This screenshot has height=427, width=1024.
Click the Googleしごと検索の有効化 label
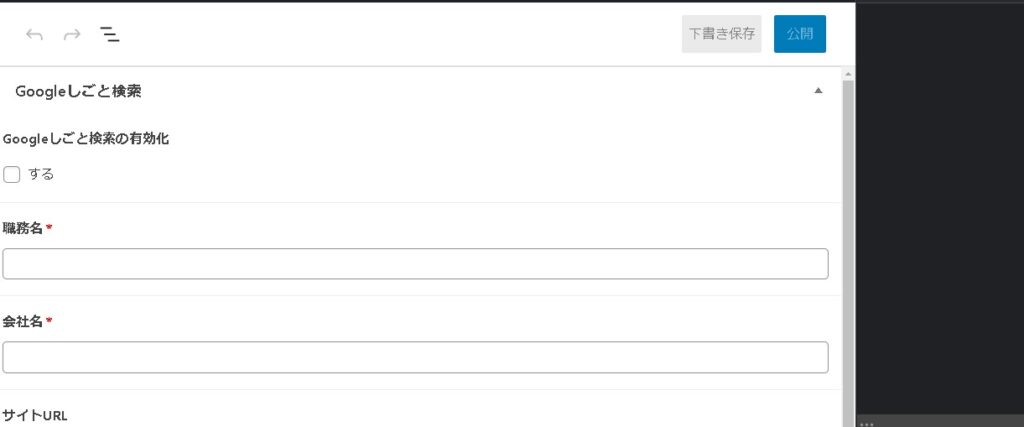click(86, 139)
